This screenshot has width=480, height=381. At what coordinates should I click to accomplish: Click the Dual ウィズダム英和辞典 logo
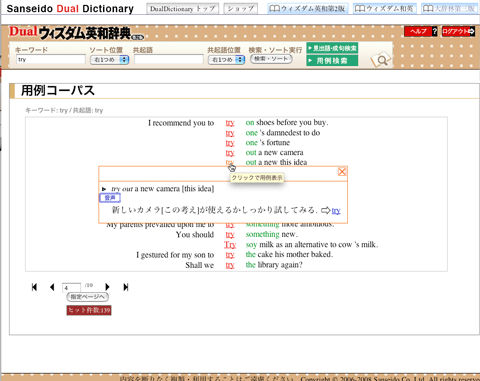click(76, 33)
